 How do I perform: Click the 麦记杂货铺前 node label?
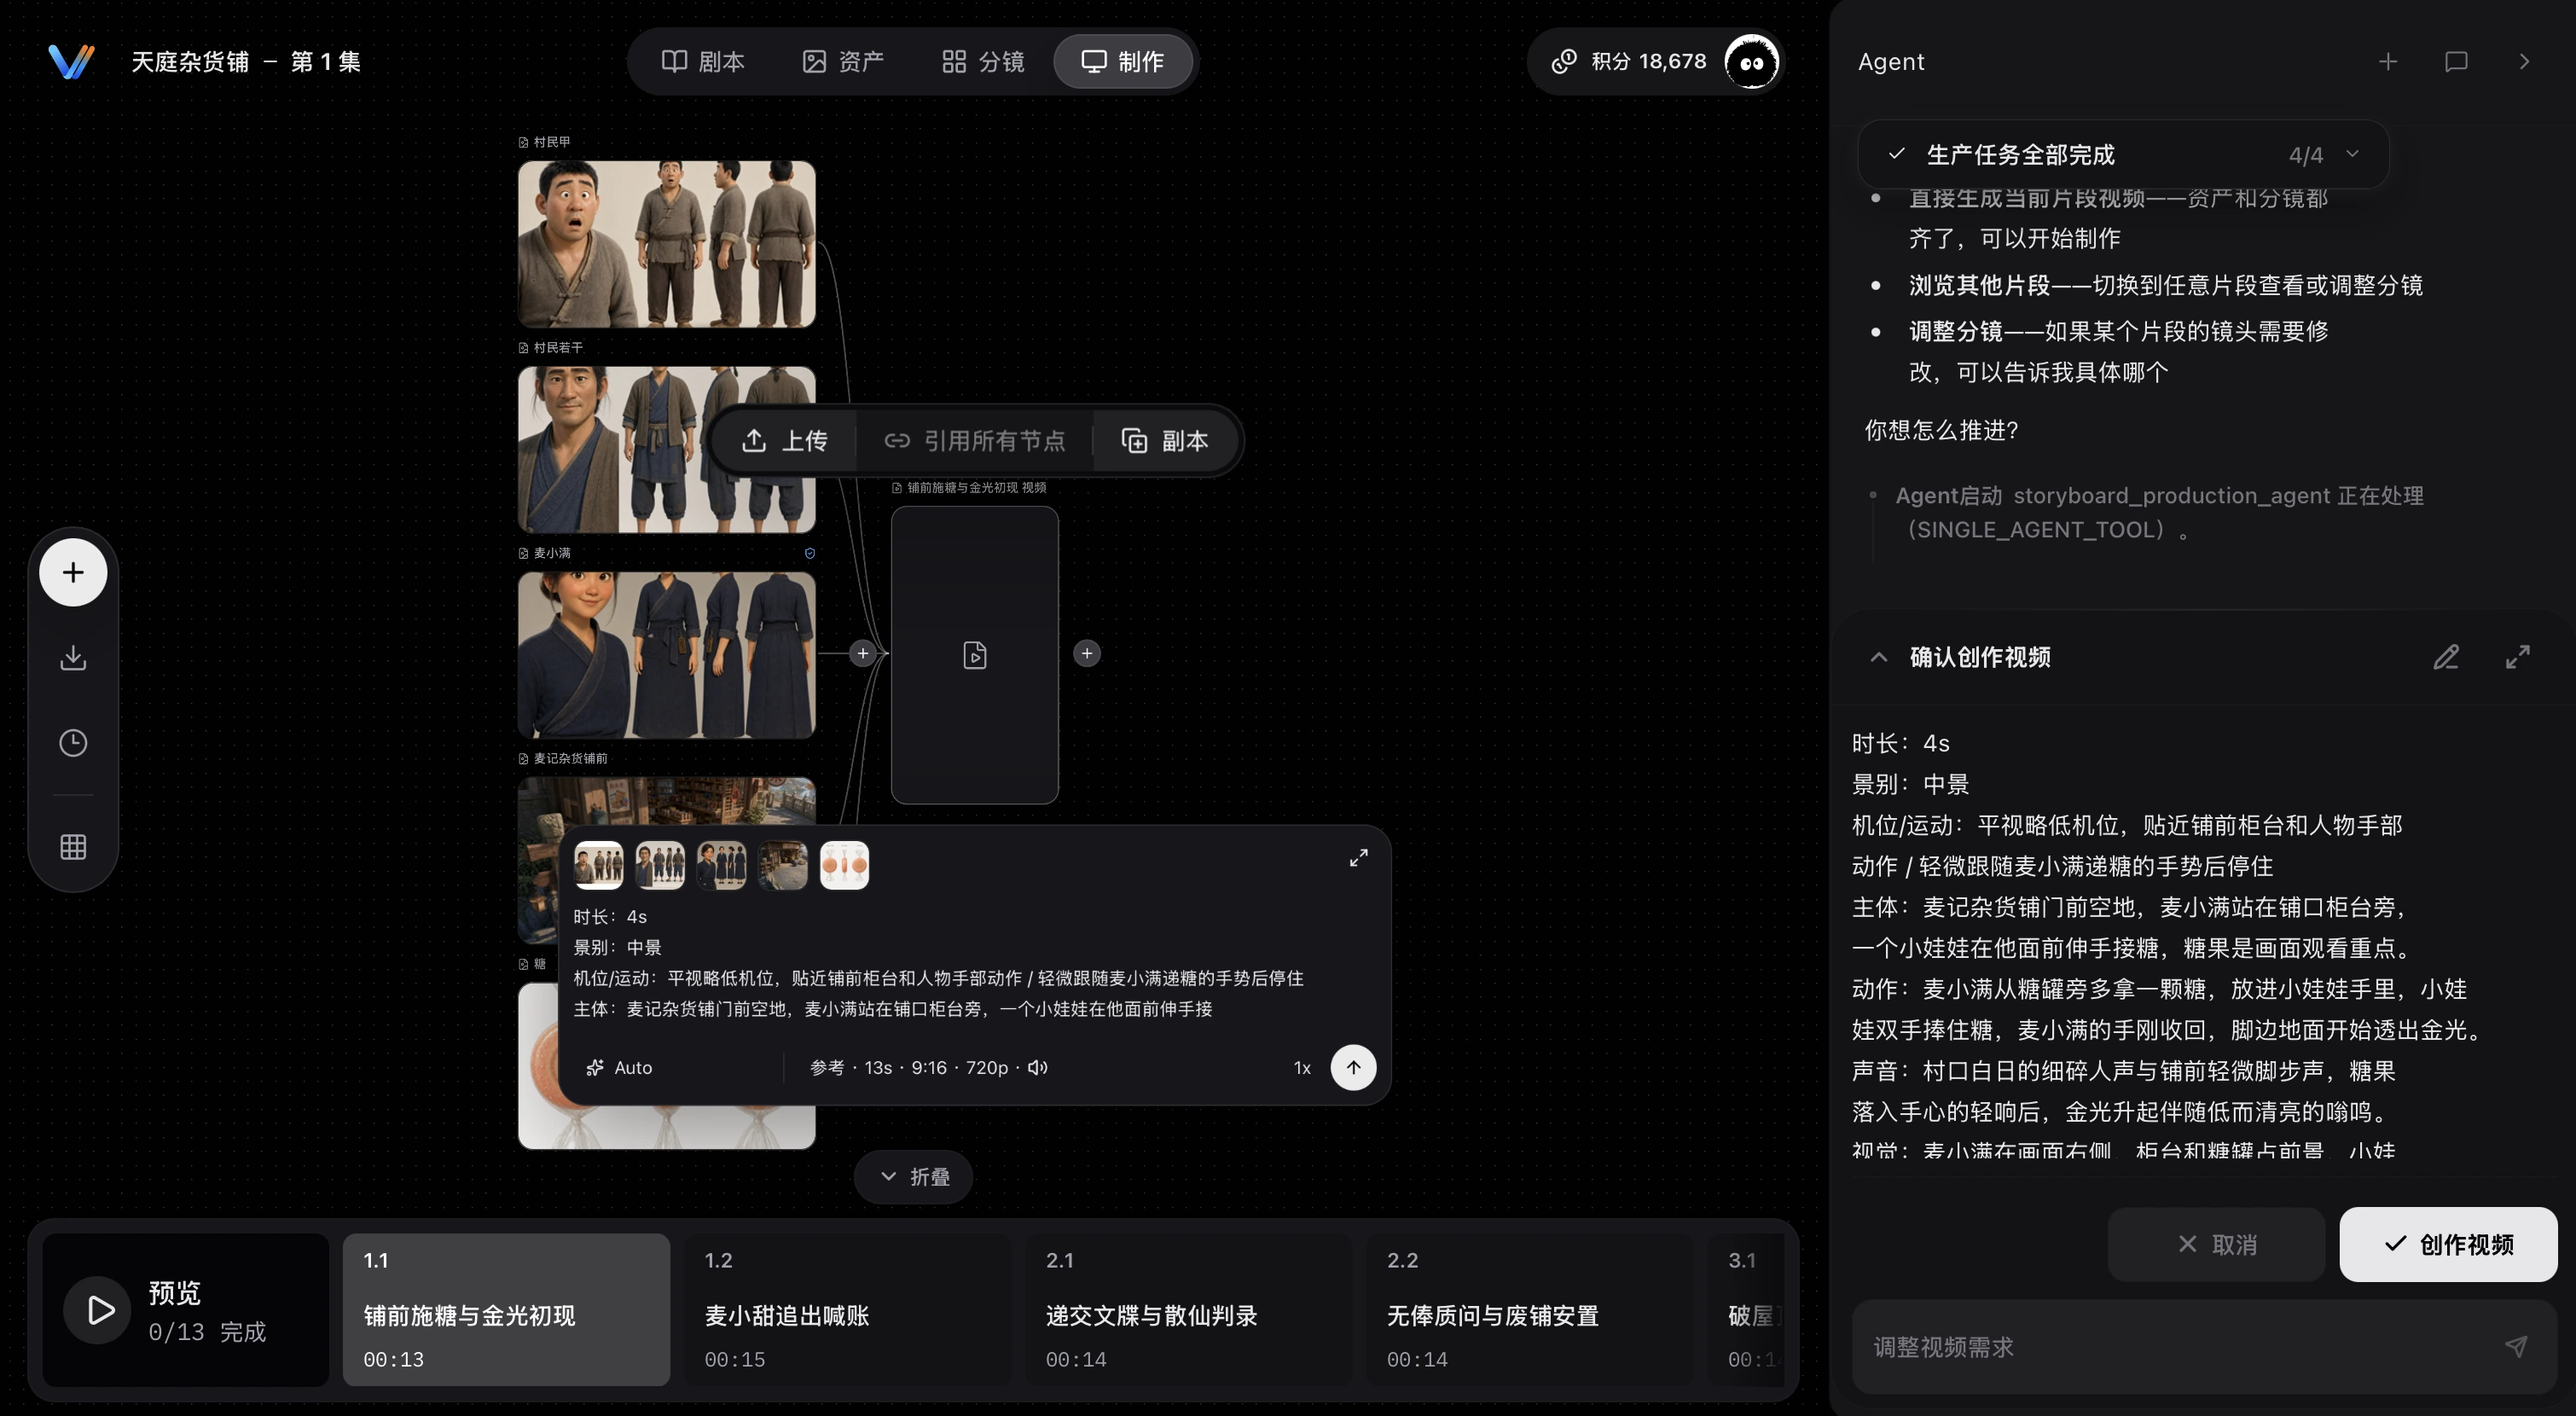pos(570,758)
